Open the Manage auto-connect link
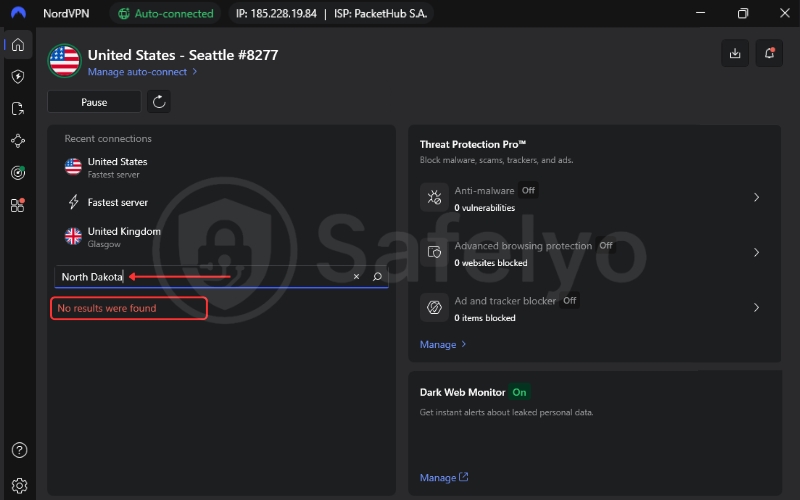This screenshot has width=800, height=500. click(x=142, y=72)
